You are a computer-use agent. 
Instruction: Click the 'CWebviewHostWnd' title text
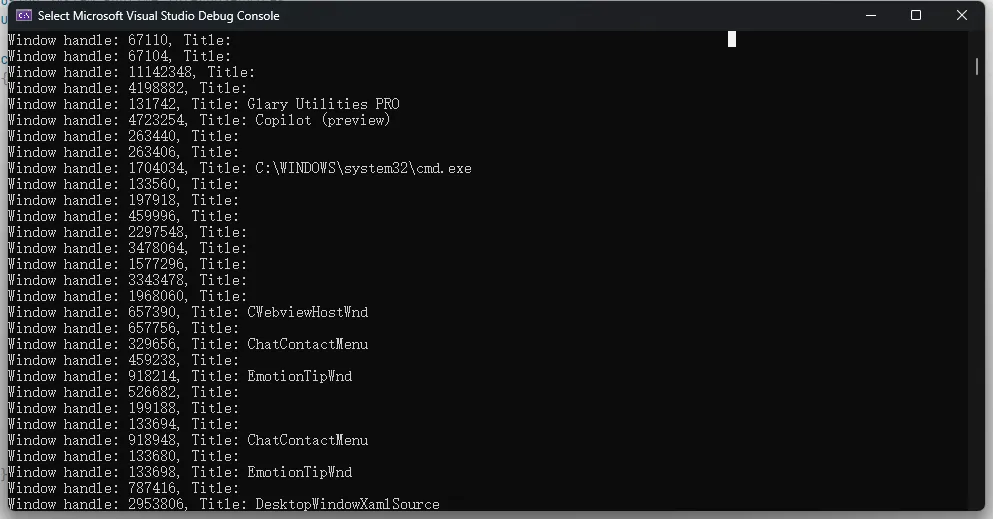(307, 312)
